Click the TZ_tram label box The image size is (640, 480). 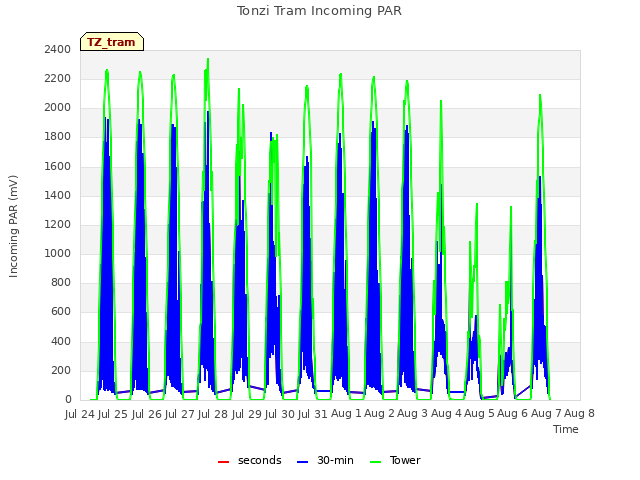pos(112,42)
